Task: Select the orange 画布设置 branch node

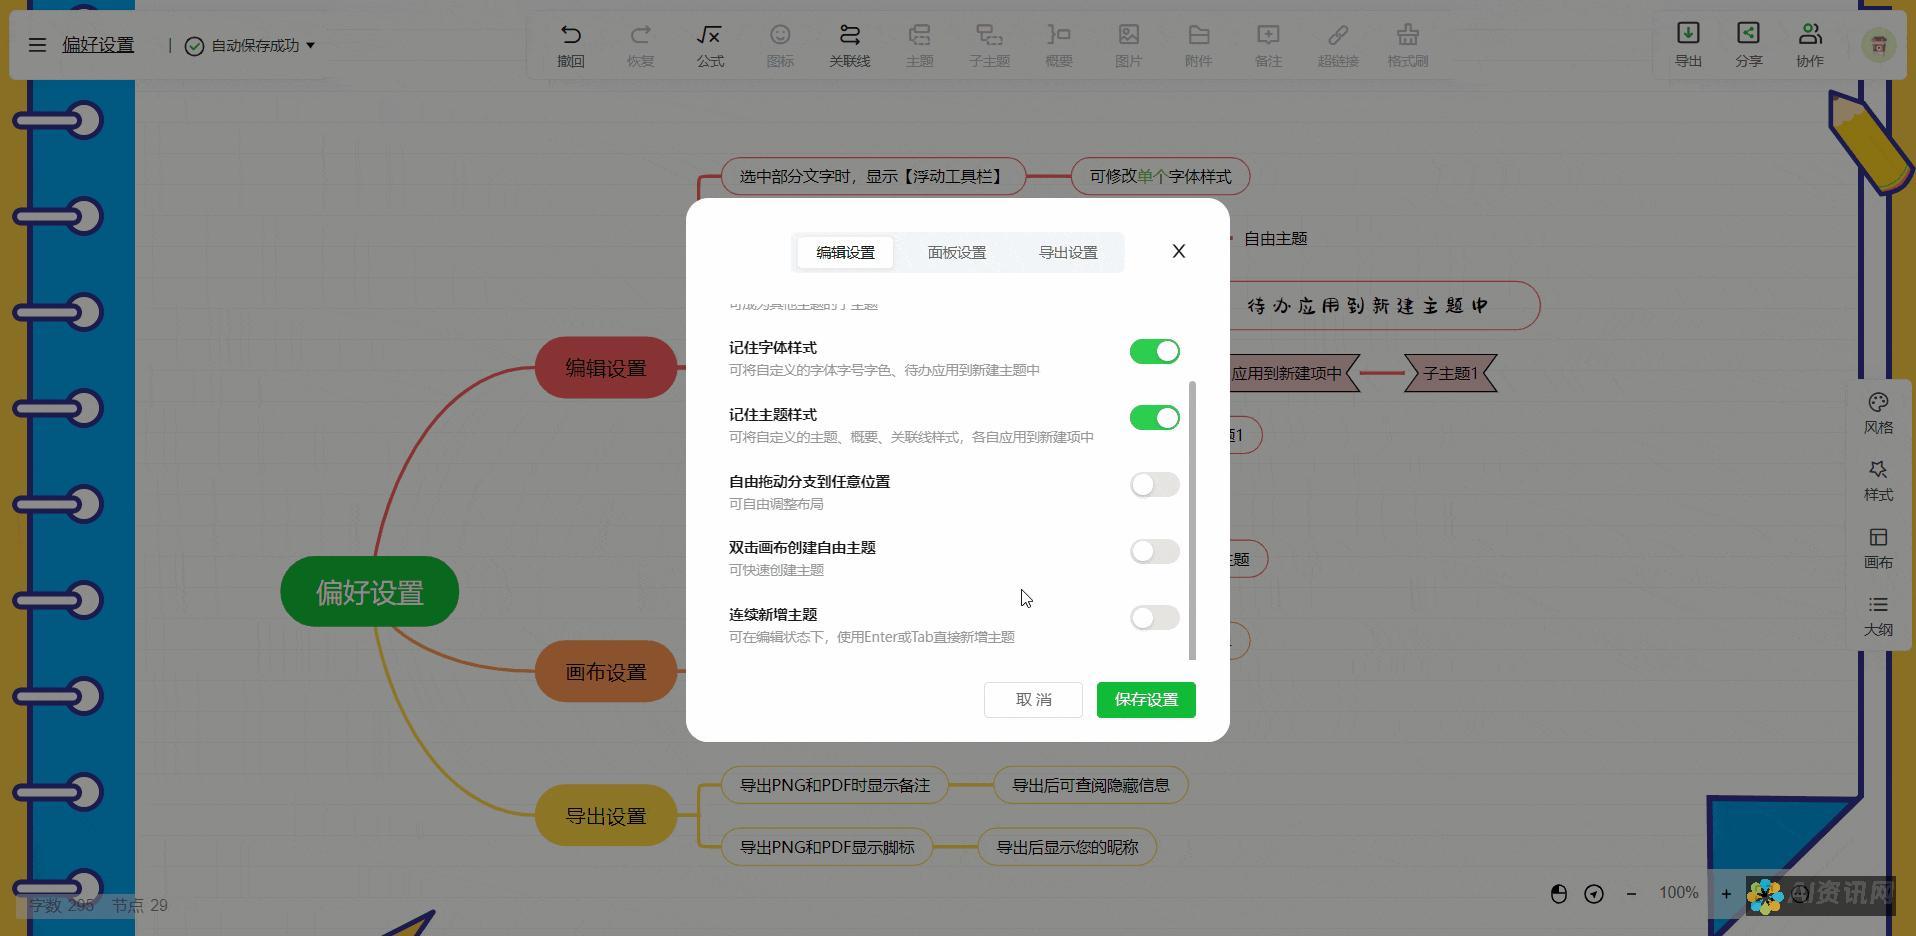Action: [x=606, y=672]
